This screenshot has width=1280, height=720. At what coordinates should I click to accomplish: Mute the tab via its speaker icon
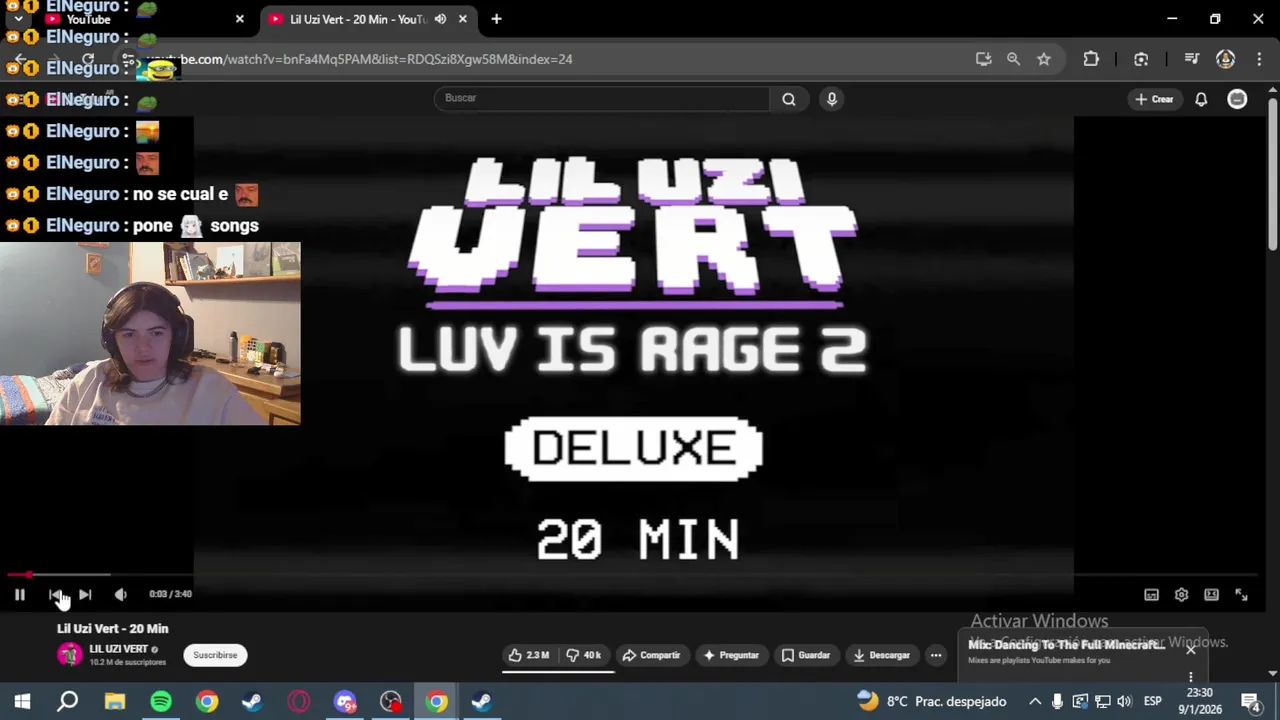pyautogui.click(x=440, y=19)
